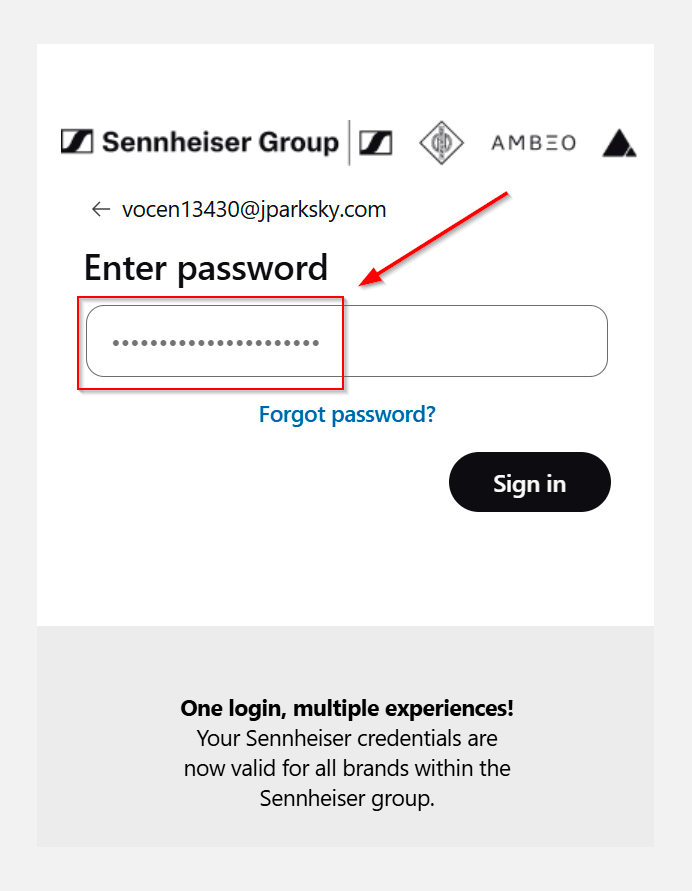Click the Enter password heading
The width and height of the screenshot is (692, 891).
click(206, 268)
